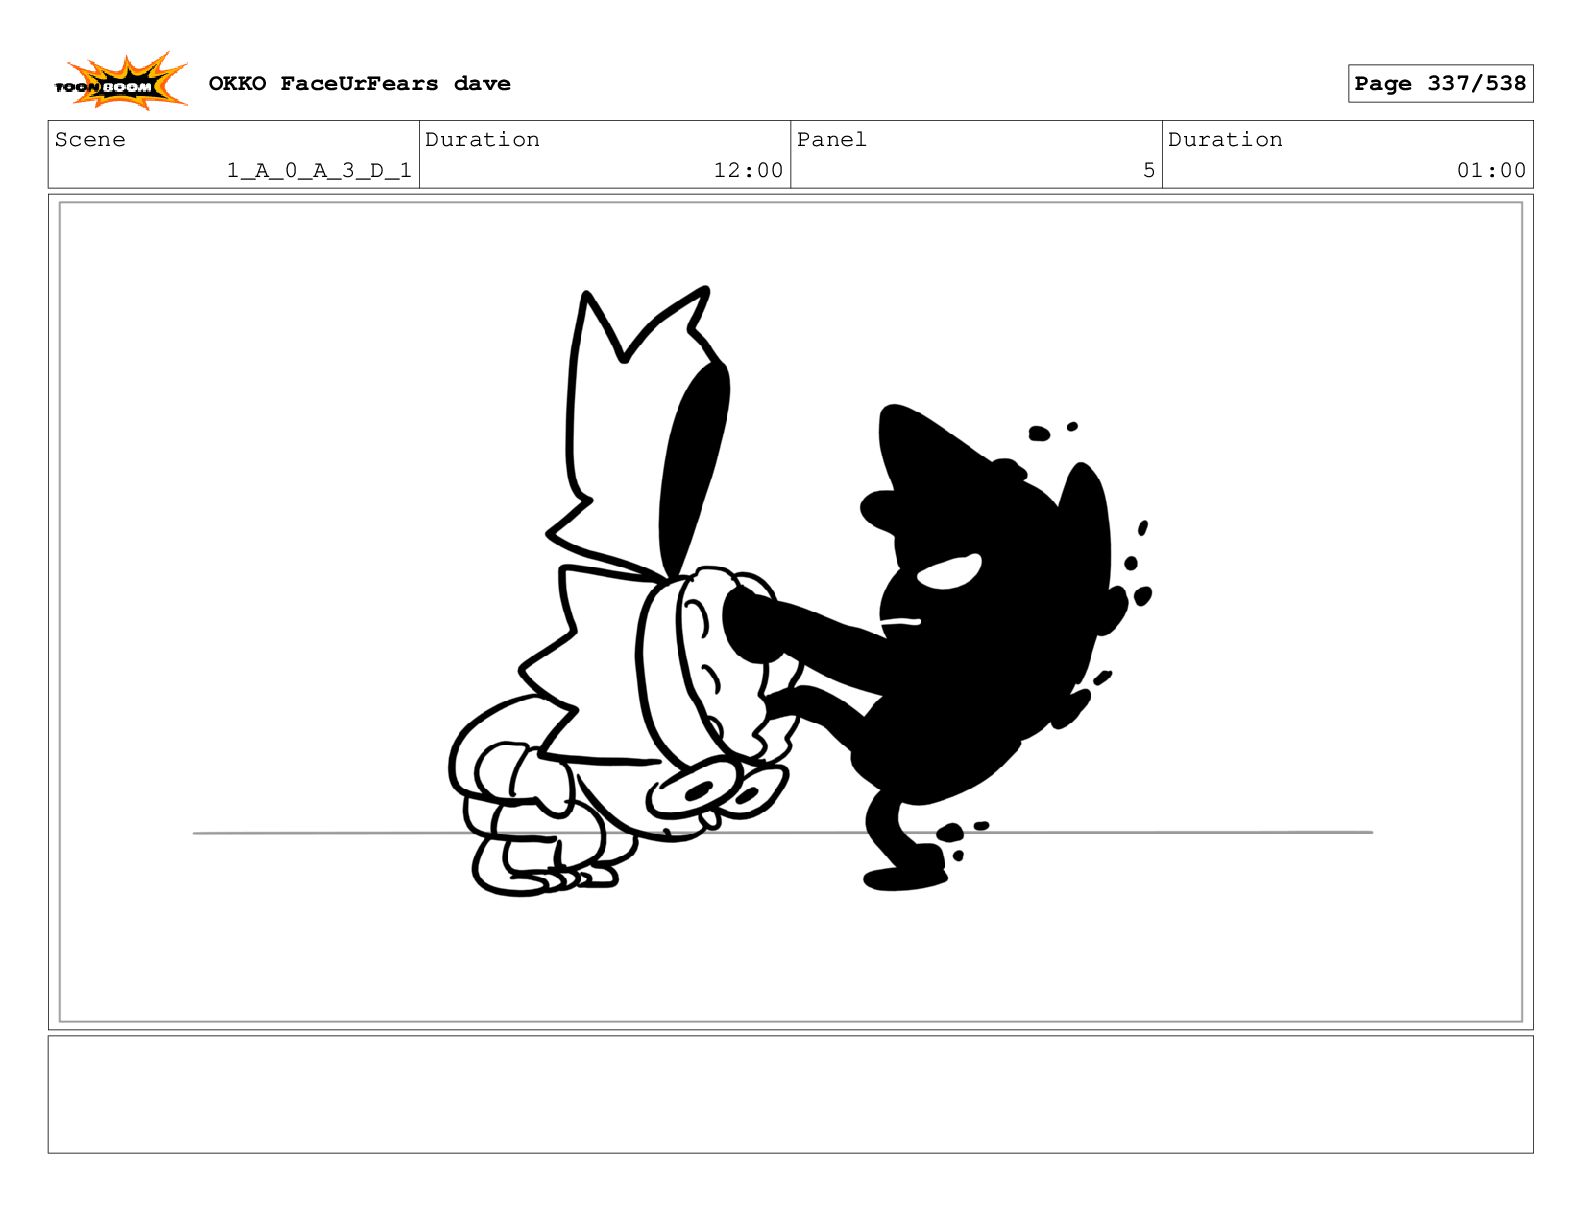Click the 'Scene' header label
The height and width of the screenshot is (1225, 1582).
pyautogui.click(x=90, y=139)
